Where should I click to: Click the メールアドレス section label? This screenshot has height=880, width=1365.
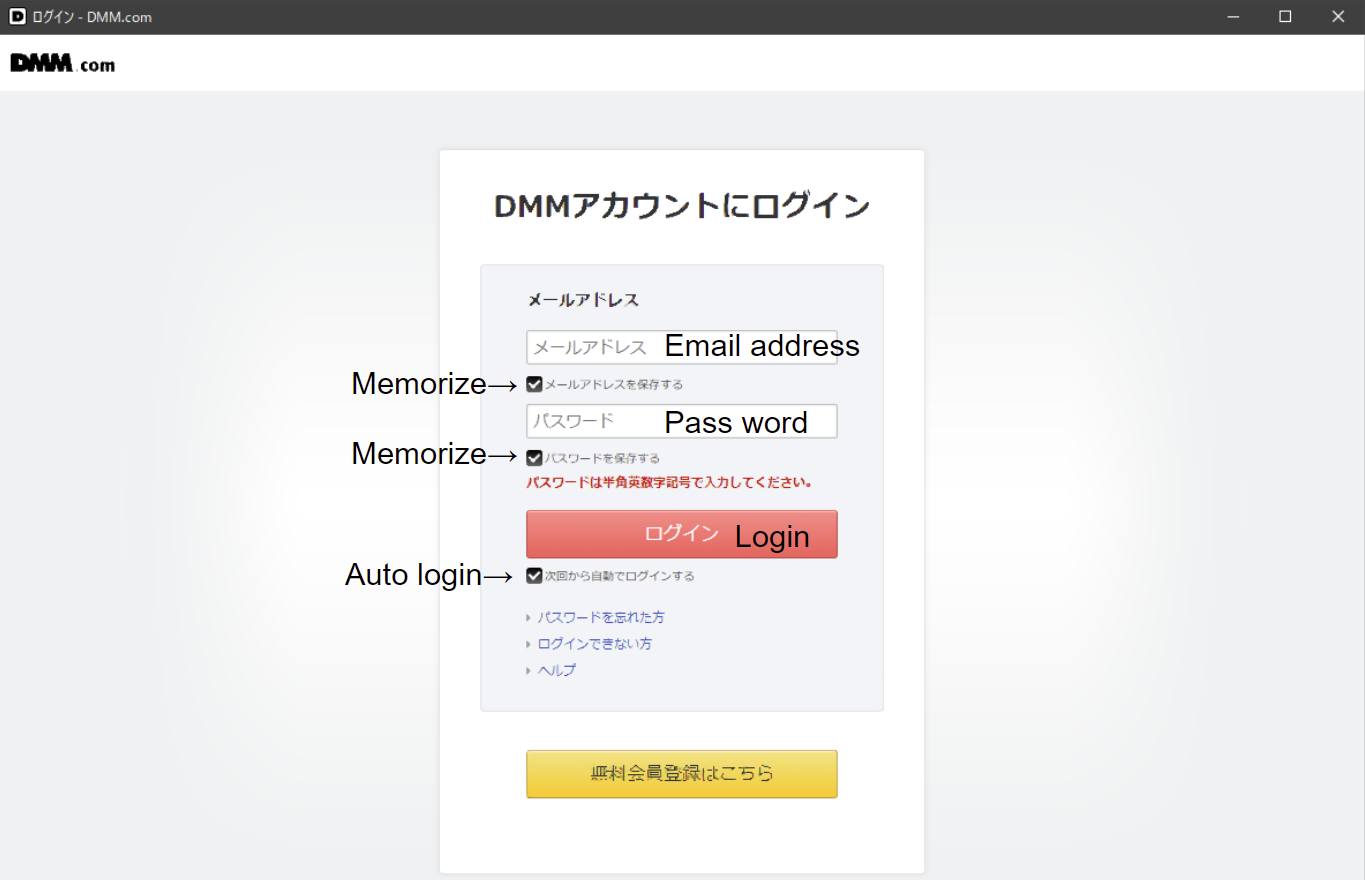tap(583, 299)
